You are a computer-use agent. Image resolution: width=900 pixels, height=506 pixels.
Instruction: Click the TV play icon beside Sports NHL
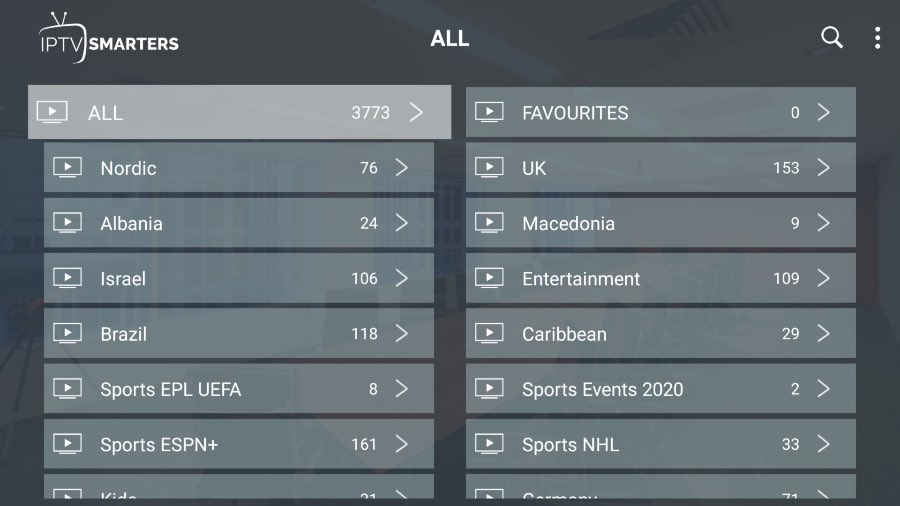coord(489,444)
